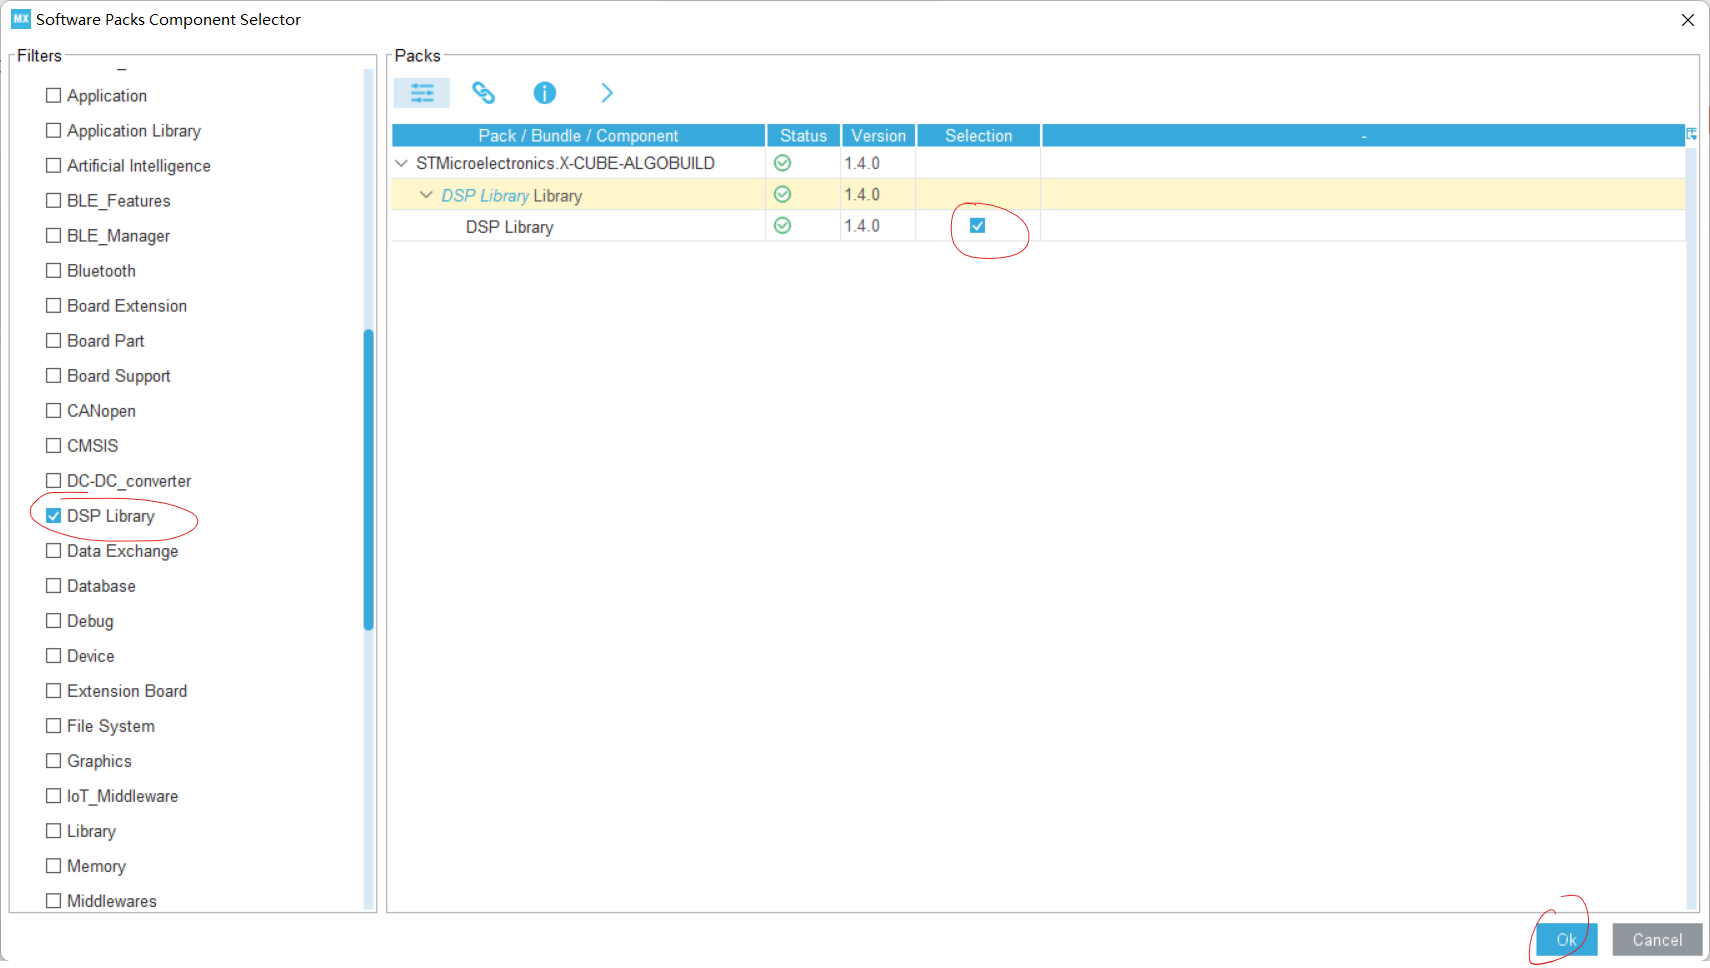
Task: Check the Artificial Intelligence filter
Action: coord(54,166)
